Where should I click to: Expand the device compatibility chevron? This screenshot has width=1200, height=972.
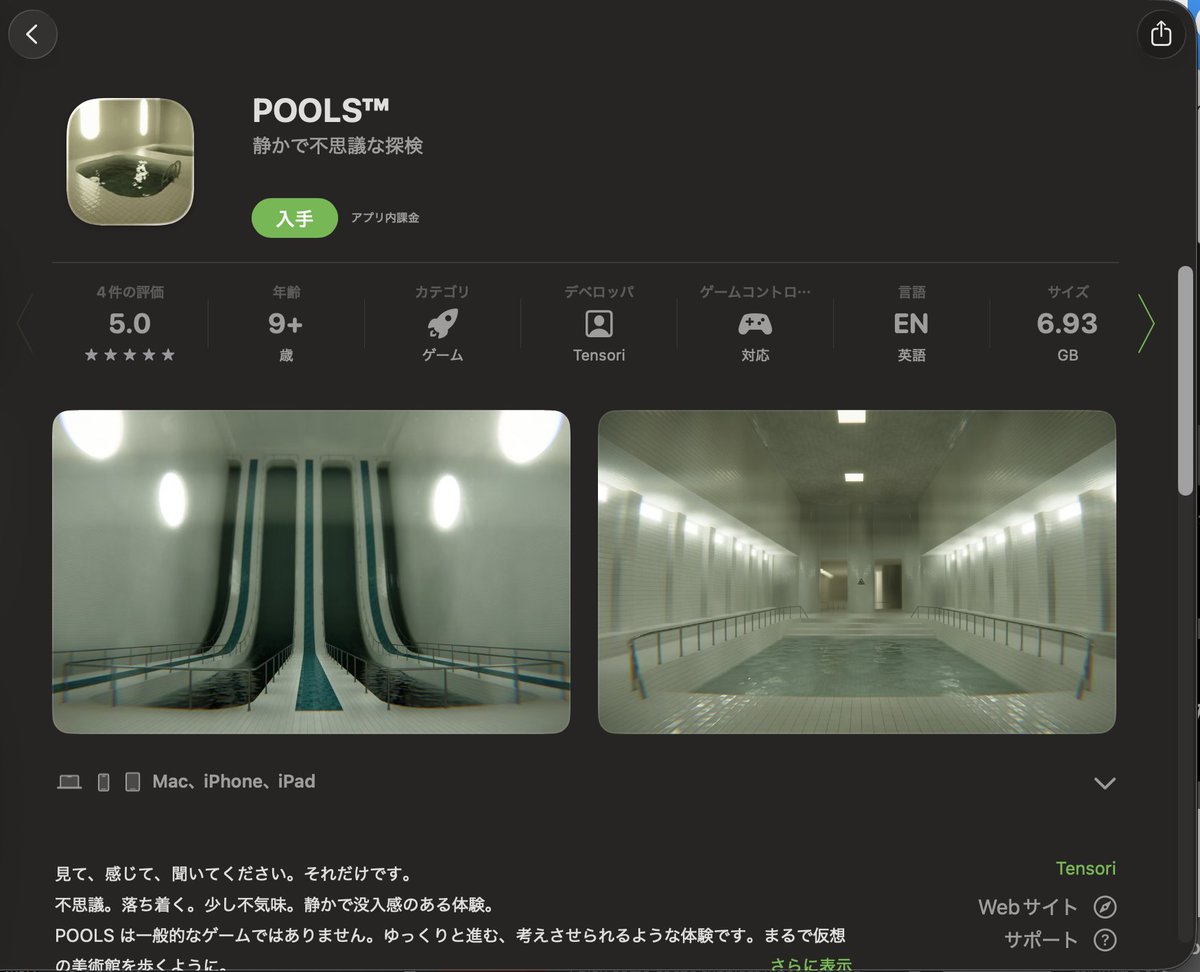[1104, 783]
